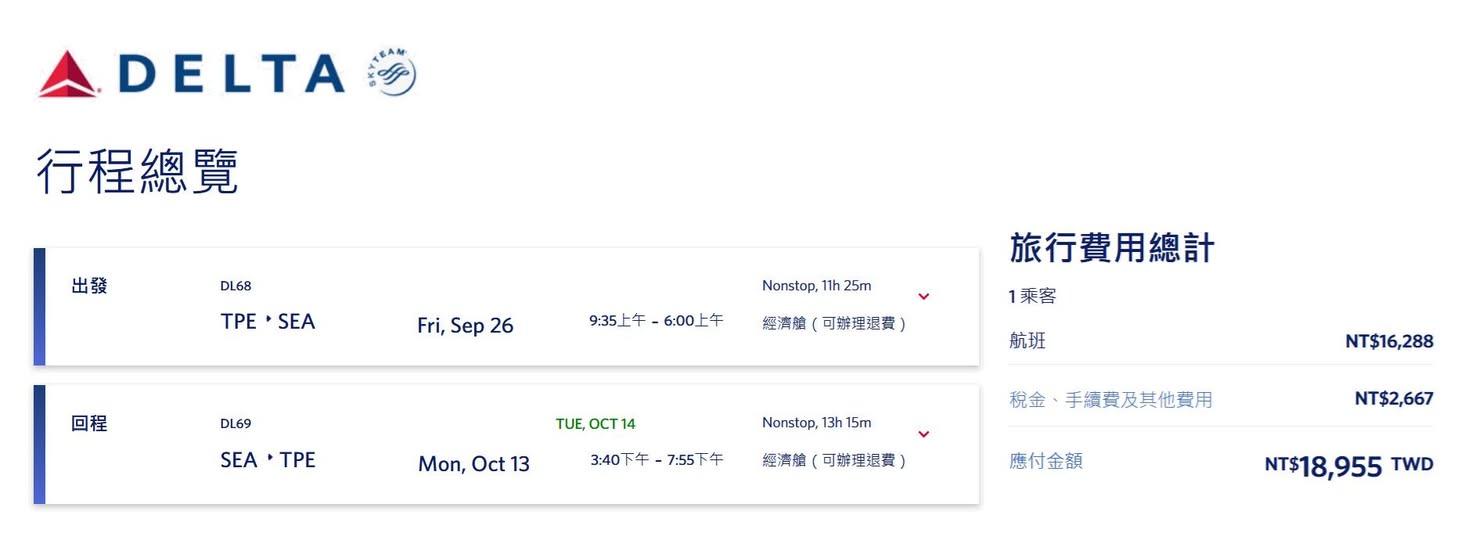Screen dimensions: 1464x540
Task: Click the 航班 fare NT$16,288 amount
Action: 1389,342
